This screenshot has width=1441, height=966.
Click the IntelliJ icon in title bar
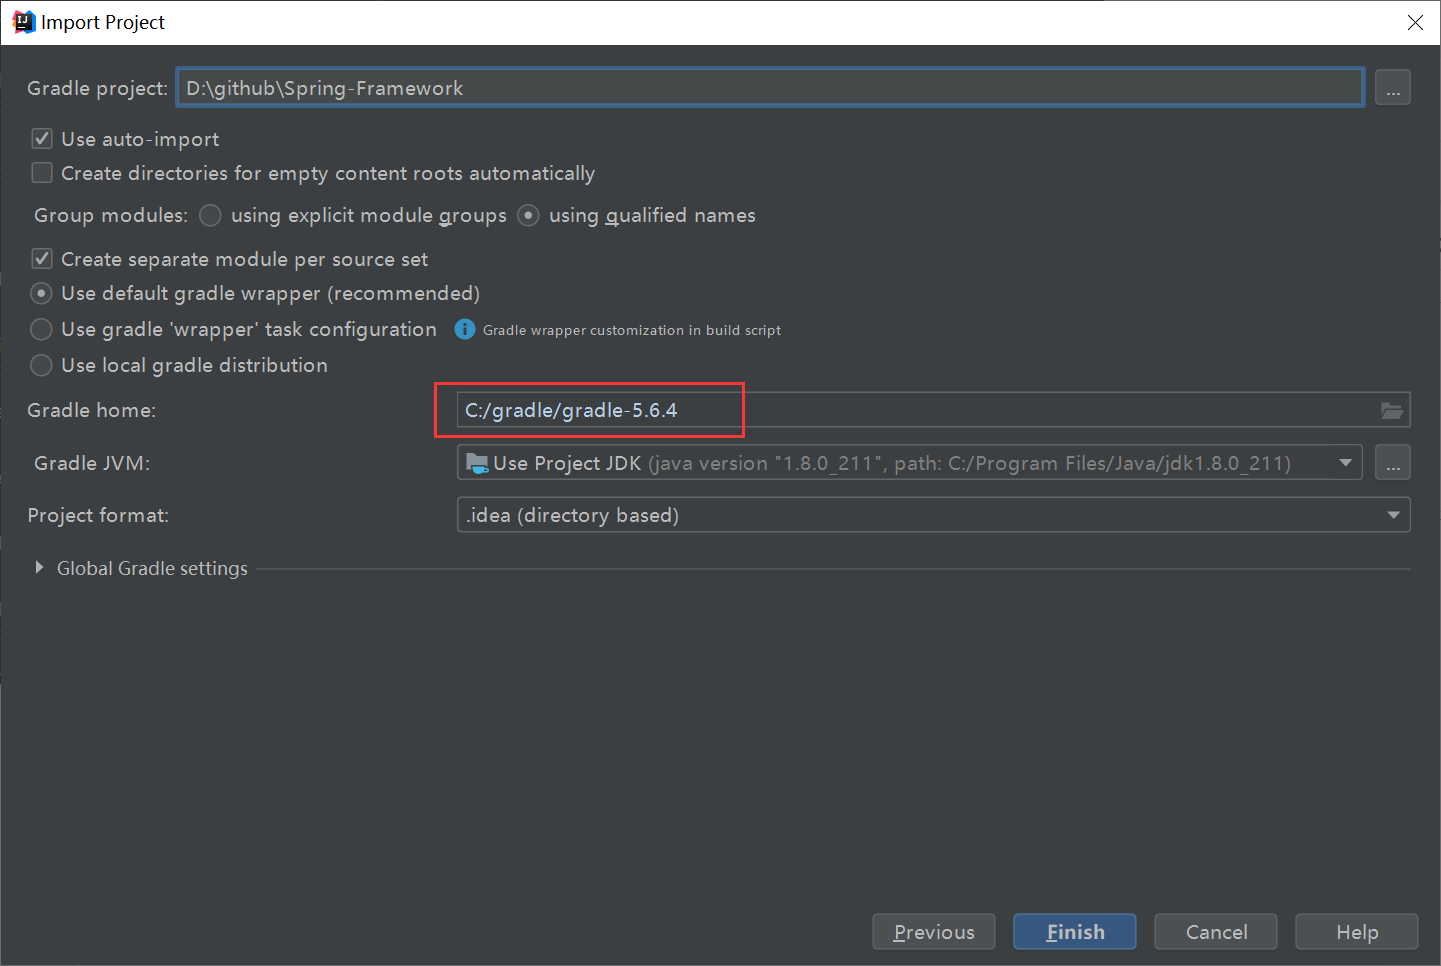tap(23, 22)
